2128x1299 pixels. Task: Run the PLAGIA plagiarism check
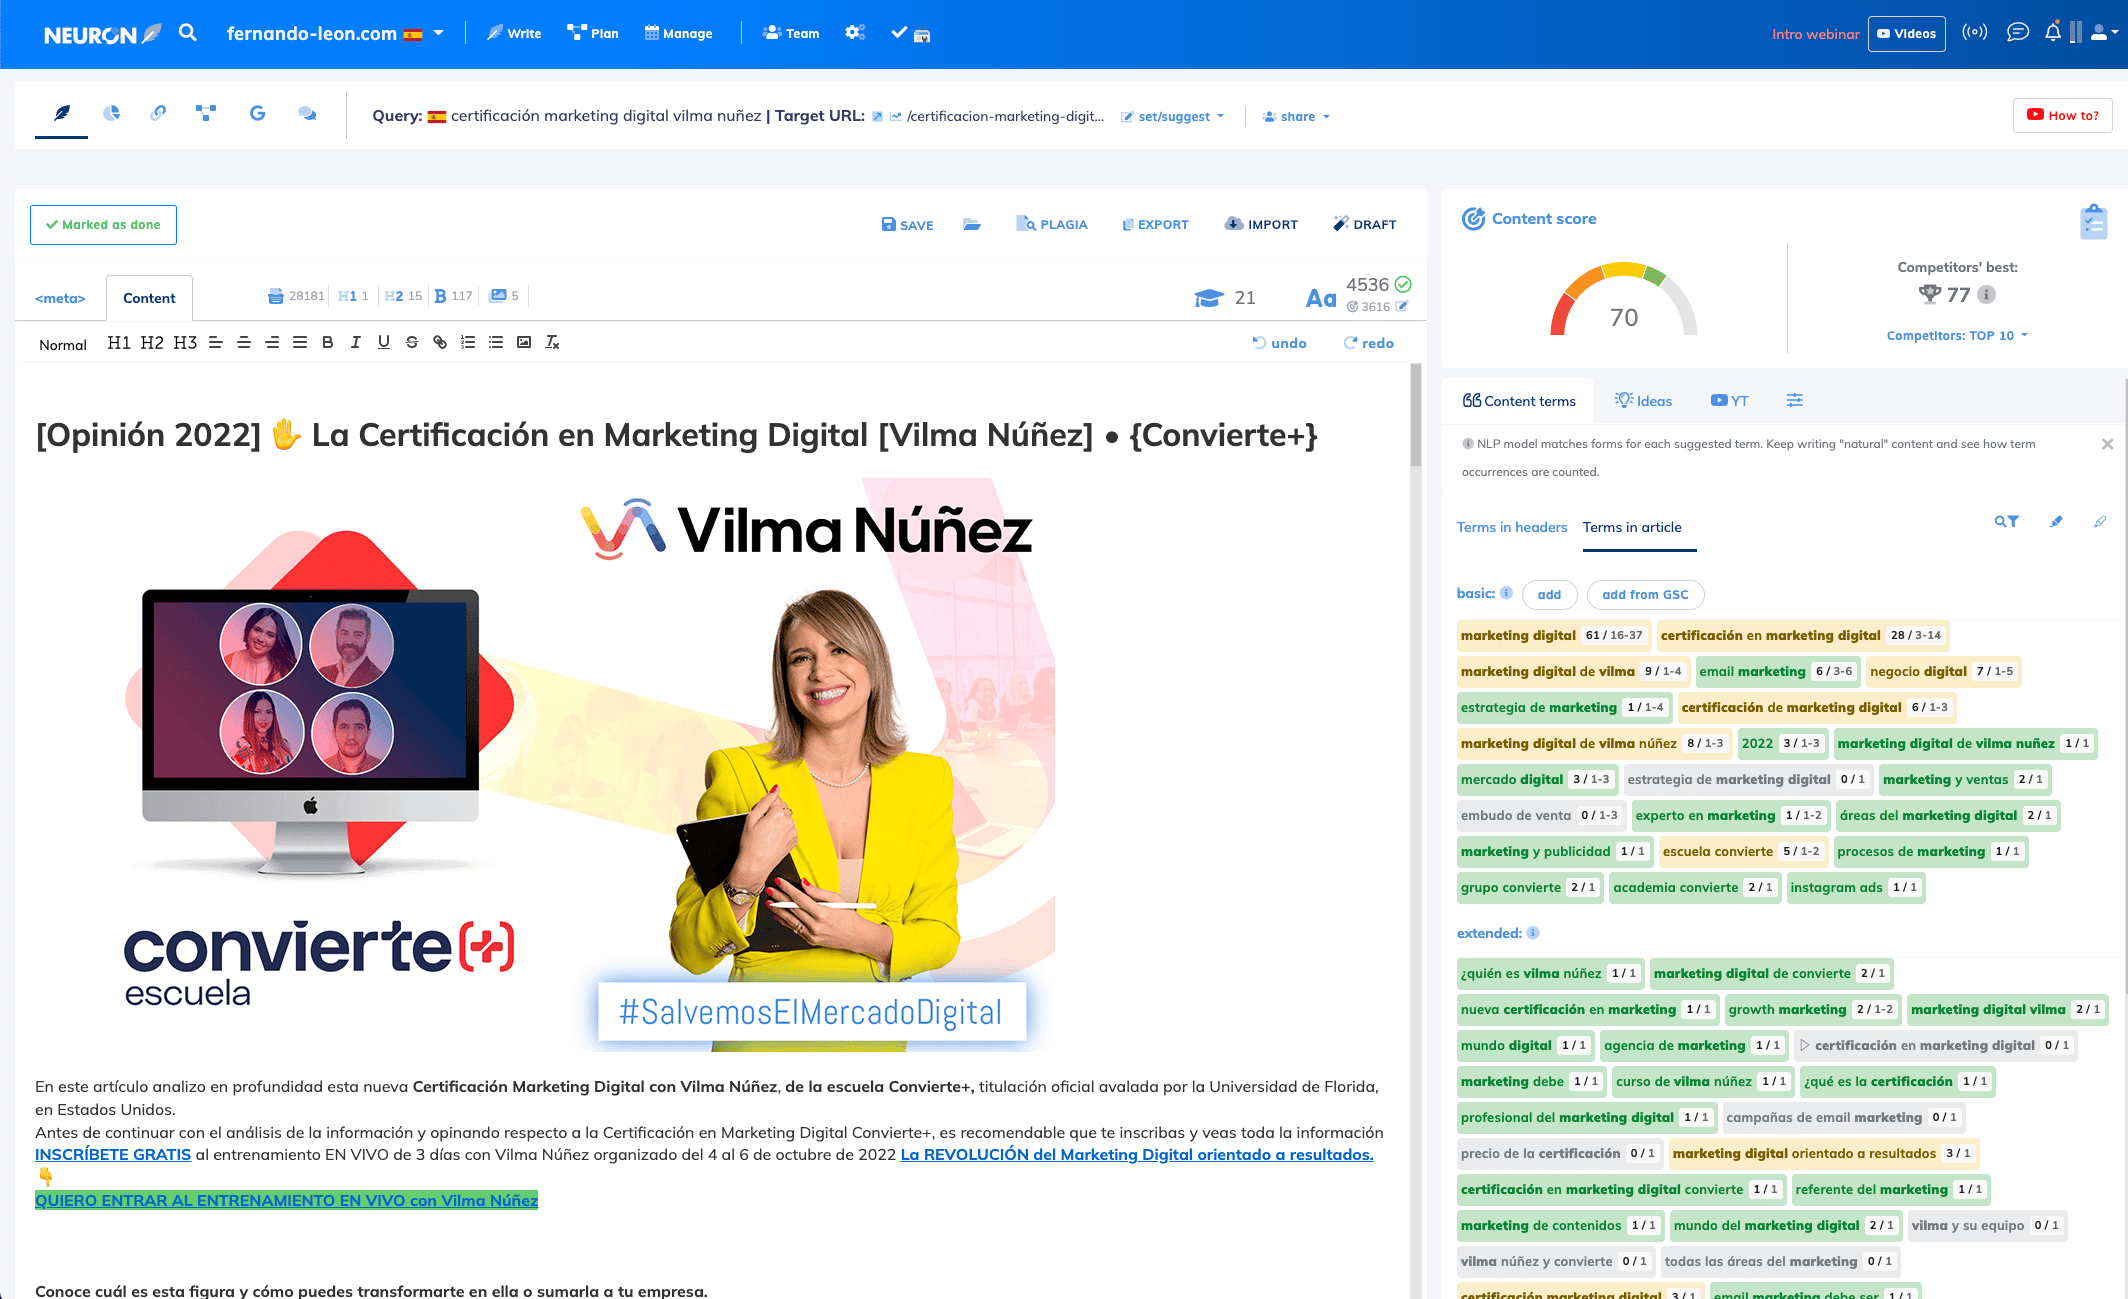1052,225
